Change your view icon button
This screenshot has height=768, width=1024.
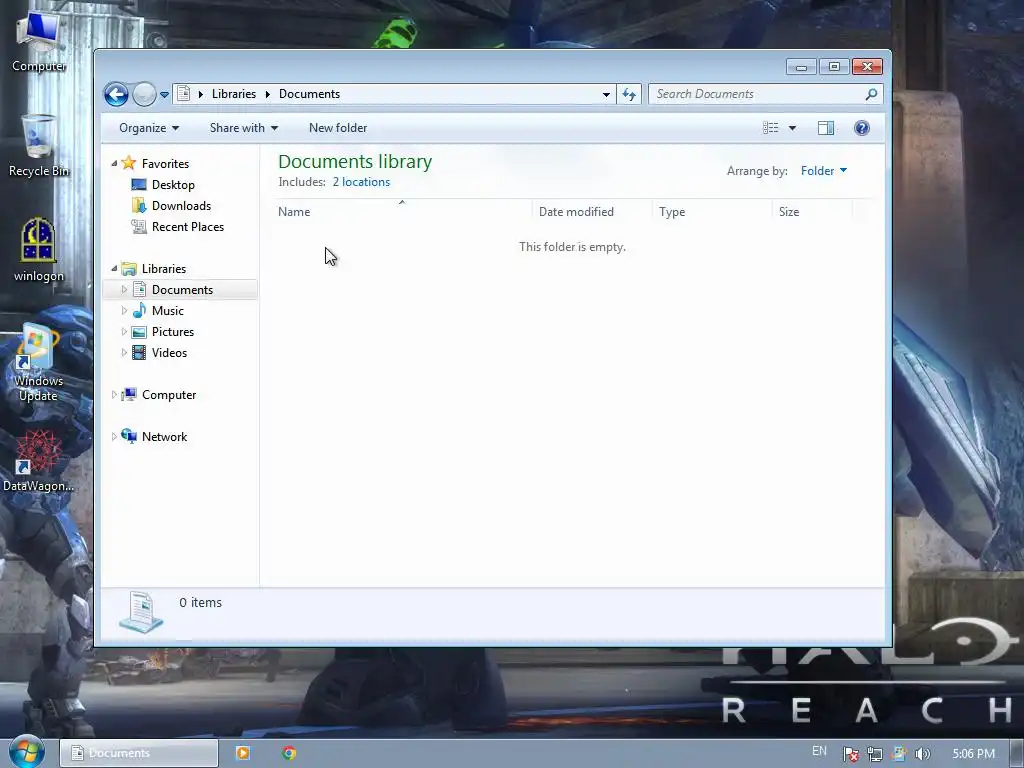[771, 128]
